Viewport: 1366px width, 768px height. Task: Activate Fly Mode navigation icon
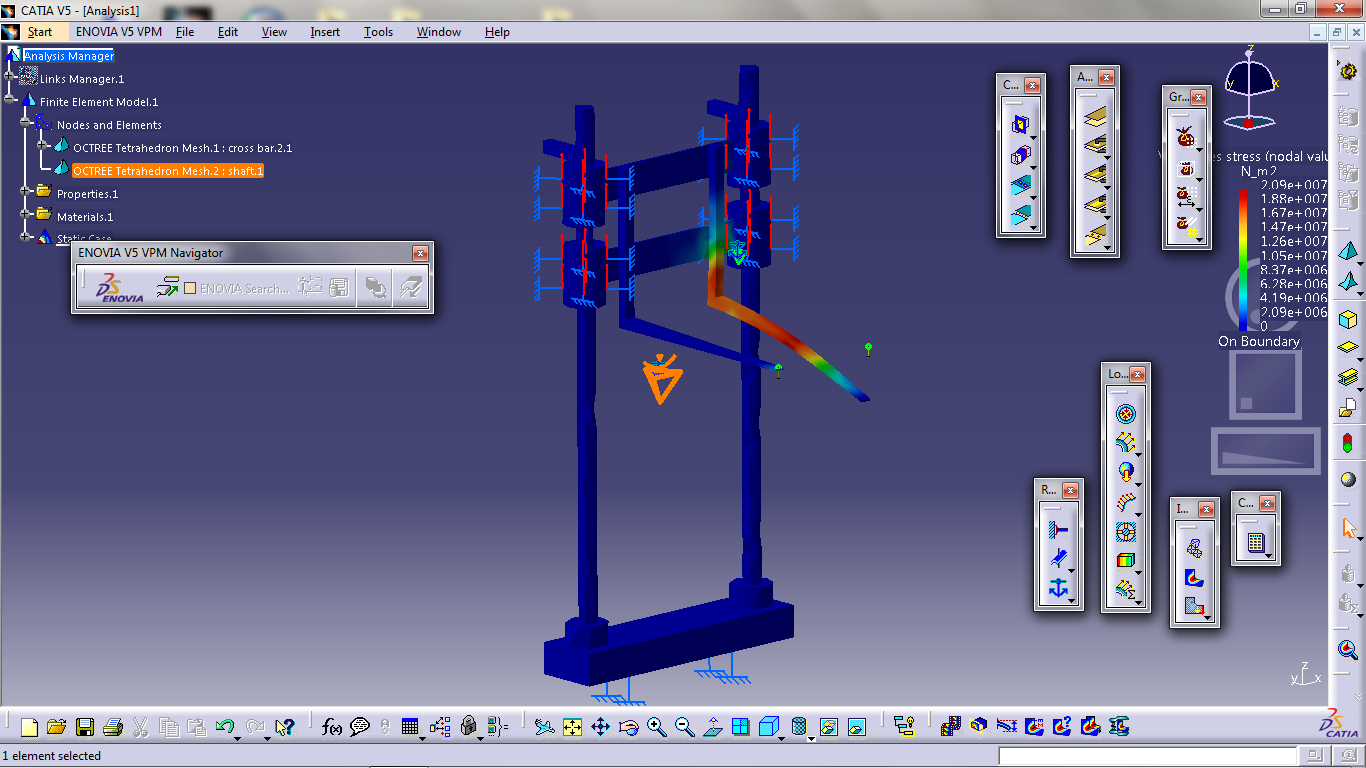545,725
